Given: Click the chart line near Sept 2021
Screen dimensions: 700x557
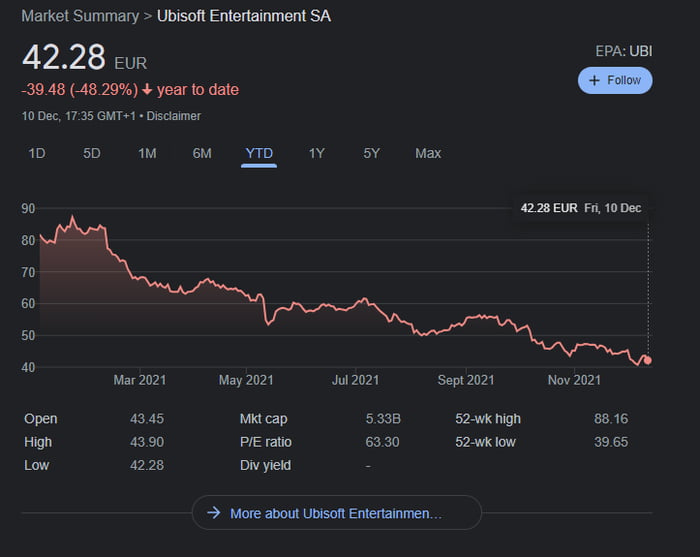Looking at the screenshot, I should pos(466,321).
